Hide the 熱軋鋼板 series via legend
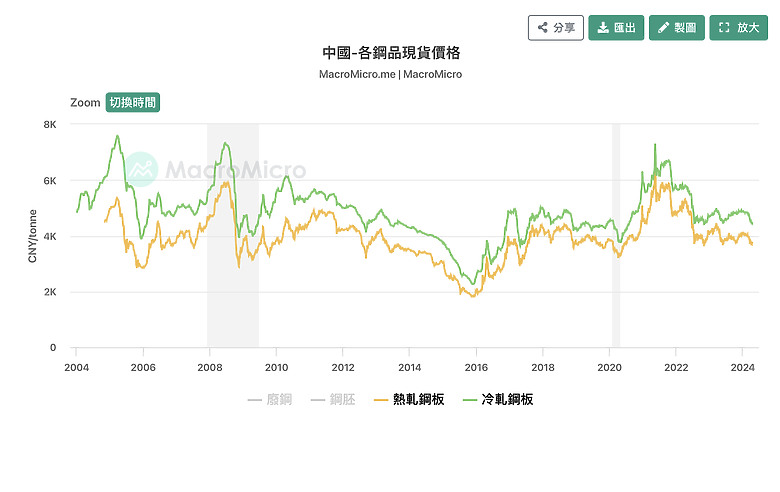Screen dimensions: 780x492 [409, 399]
